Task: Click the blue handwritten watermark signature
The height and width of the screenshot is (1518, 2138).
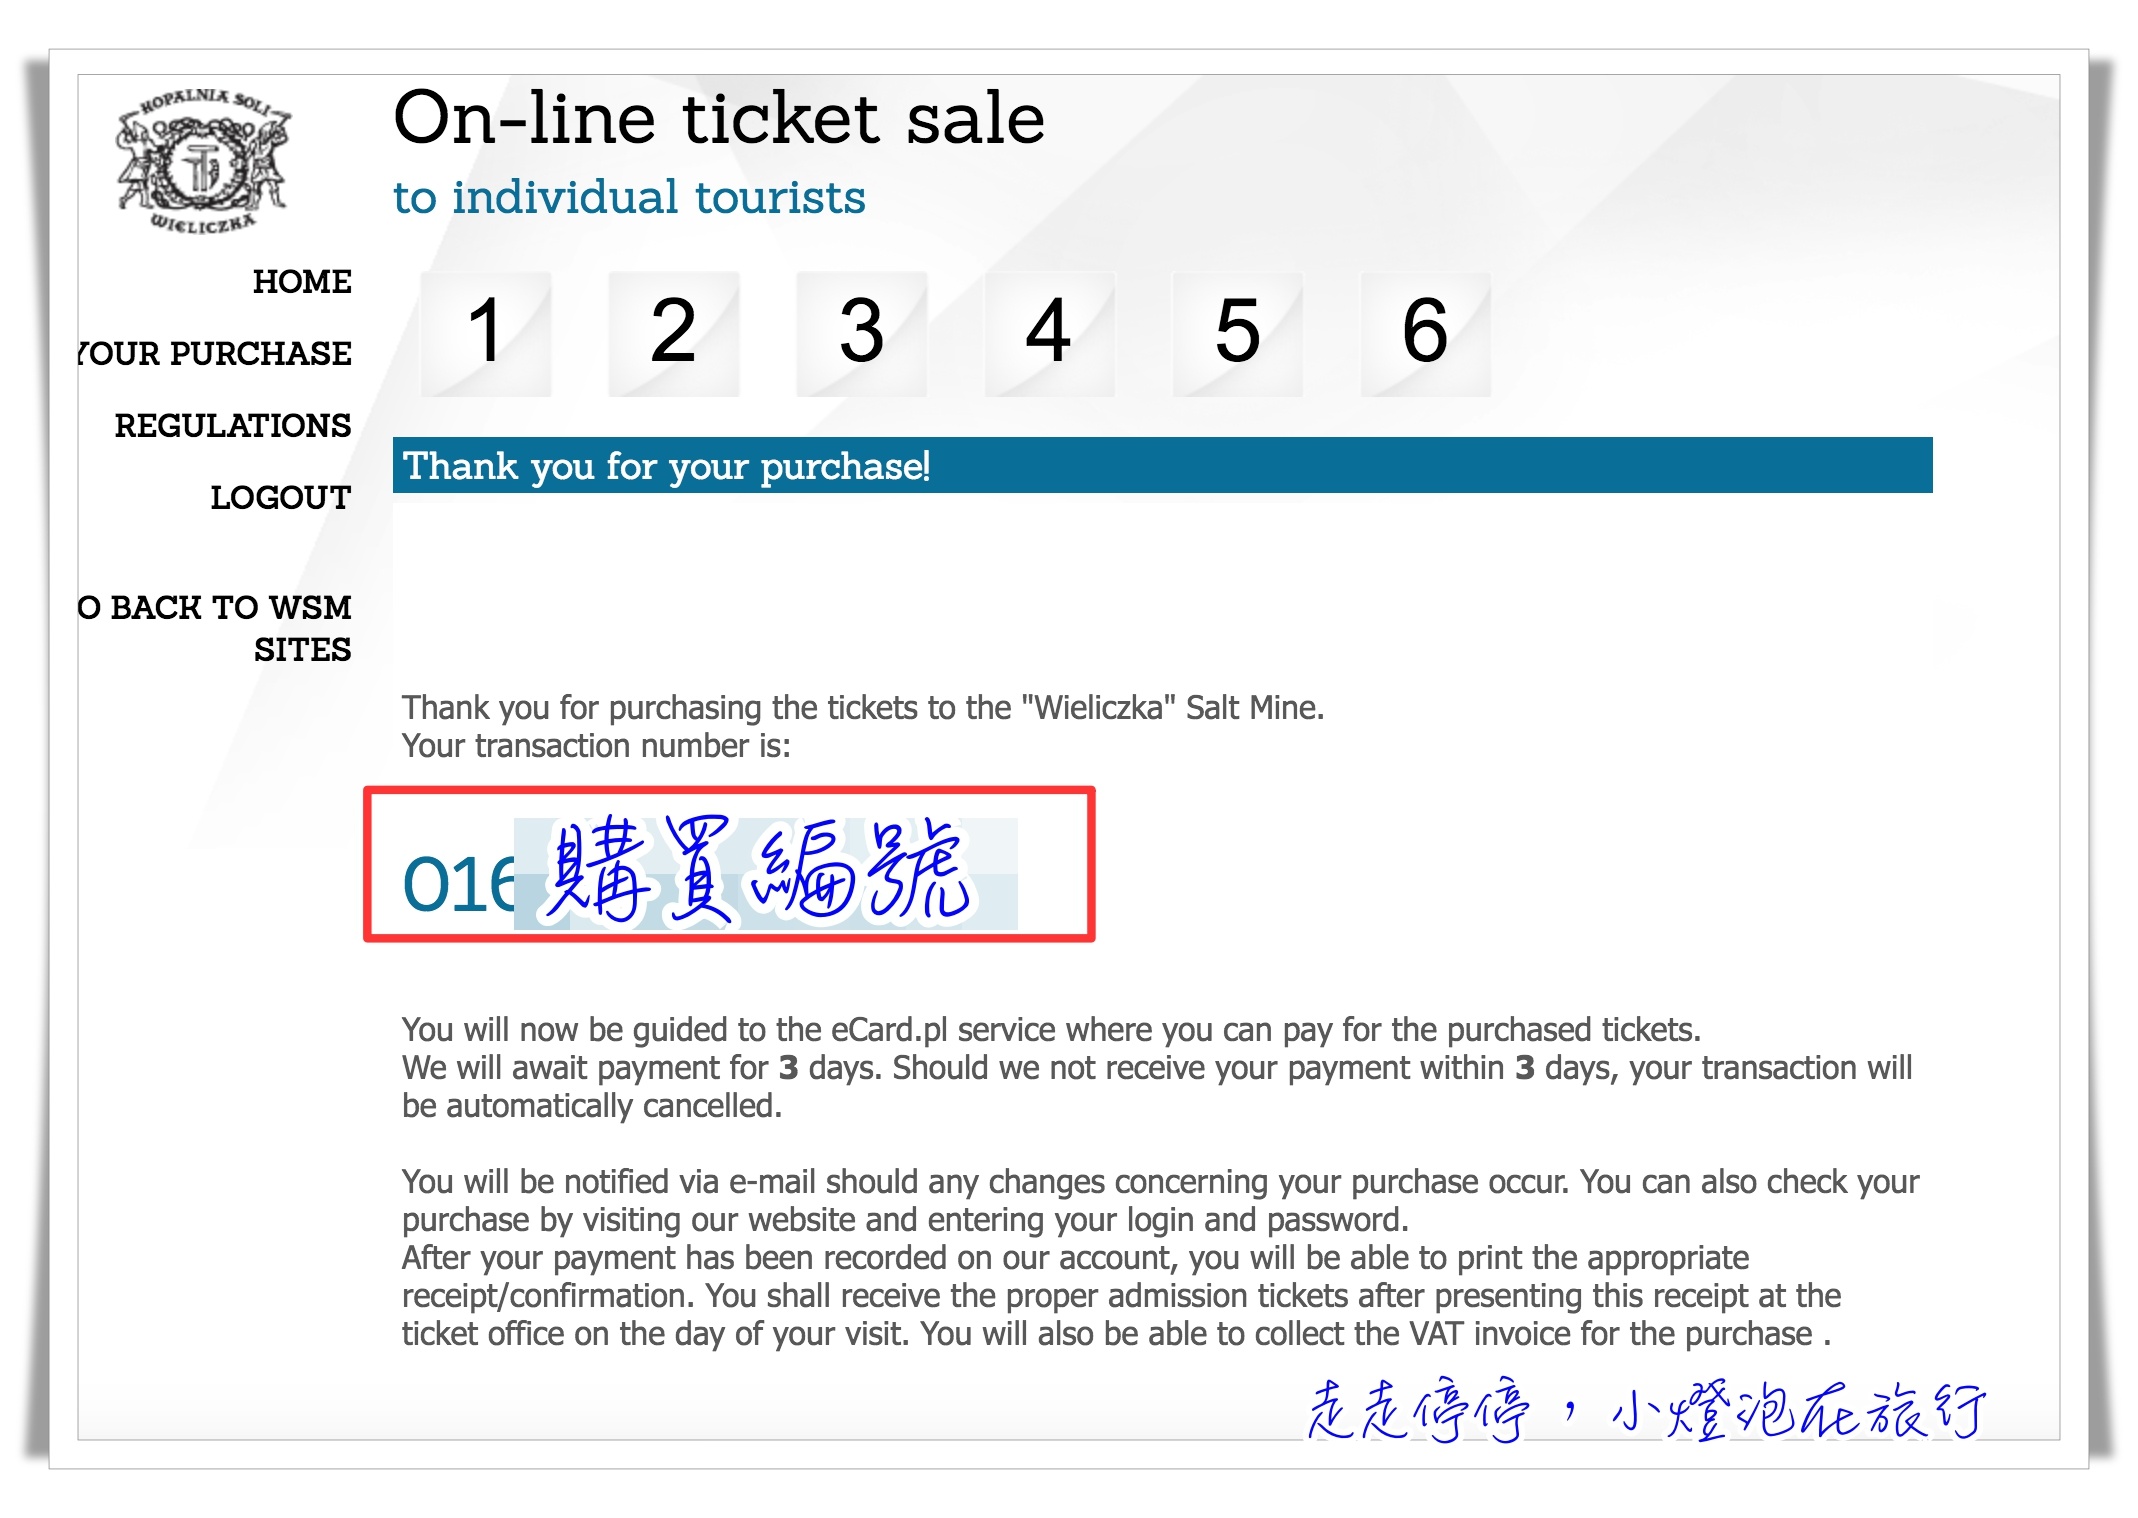Action: (x=1647, y=1410)
